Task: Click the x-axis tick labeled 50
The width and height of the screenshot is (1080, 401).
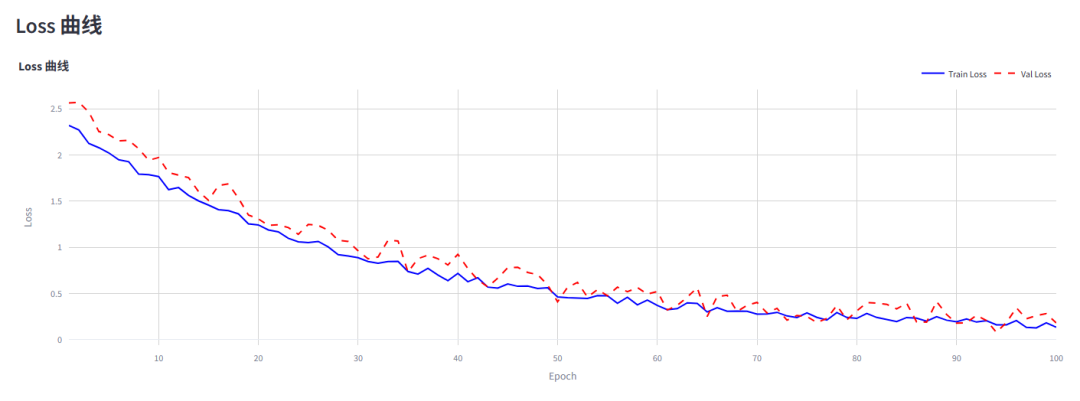Action: (x=558, y=357)
